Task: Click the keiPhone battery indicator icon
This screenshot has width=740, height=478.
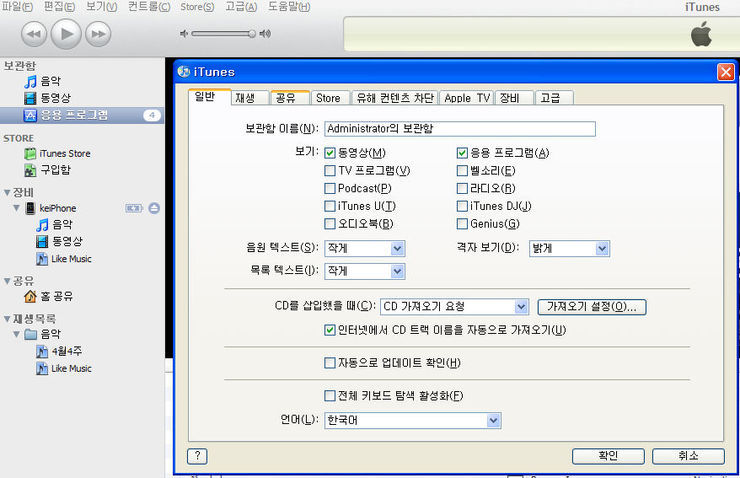Action: tap(134, 208)
